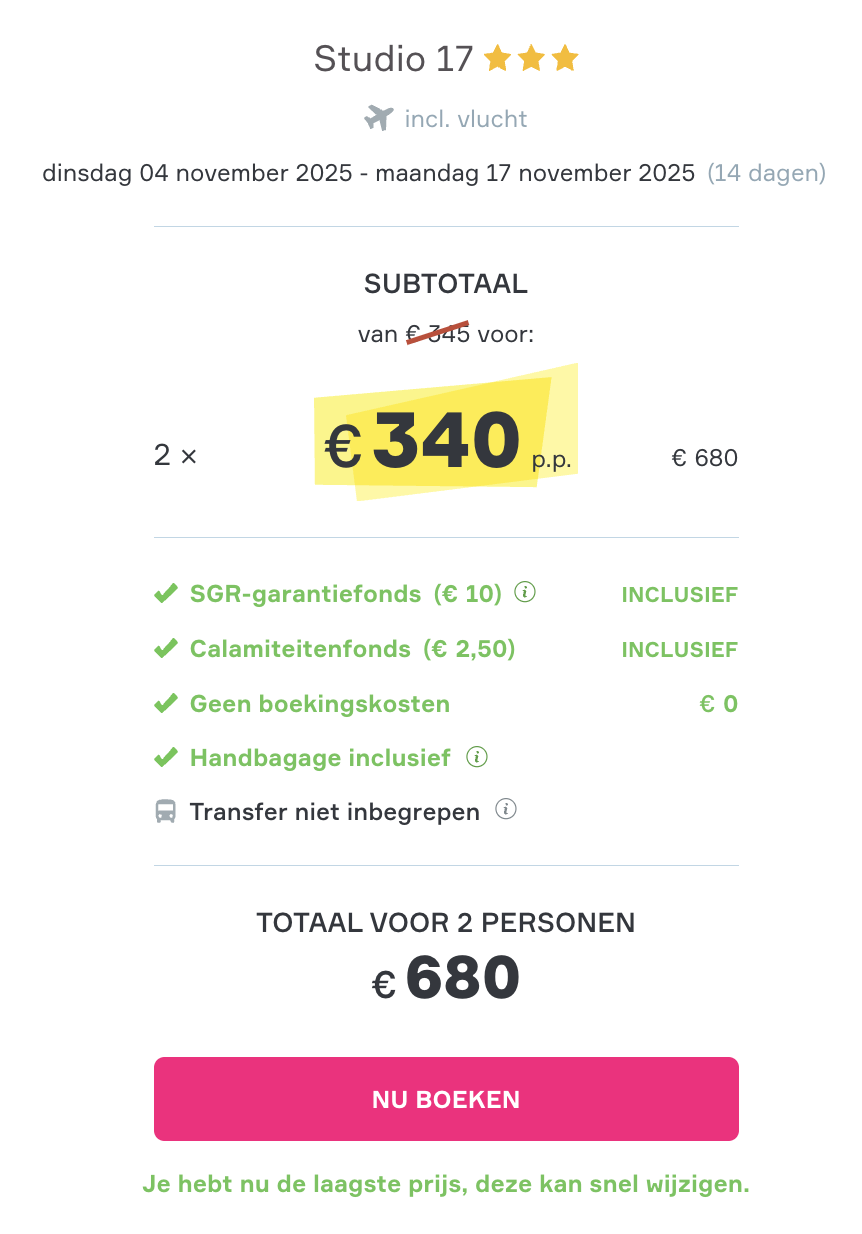
Task: Click the green checkmark beside Geen boekingskosten
Action: click(165, 702)
